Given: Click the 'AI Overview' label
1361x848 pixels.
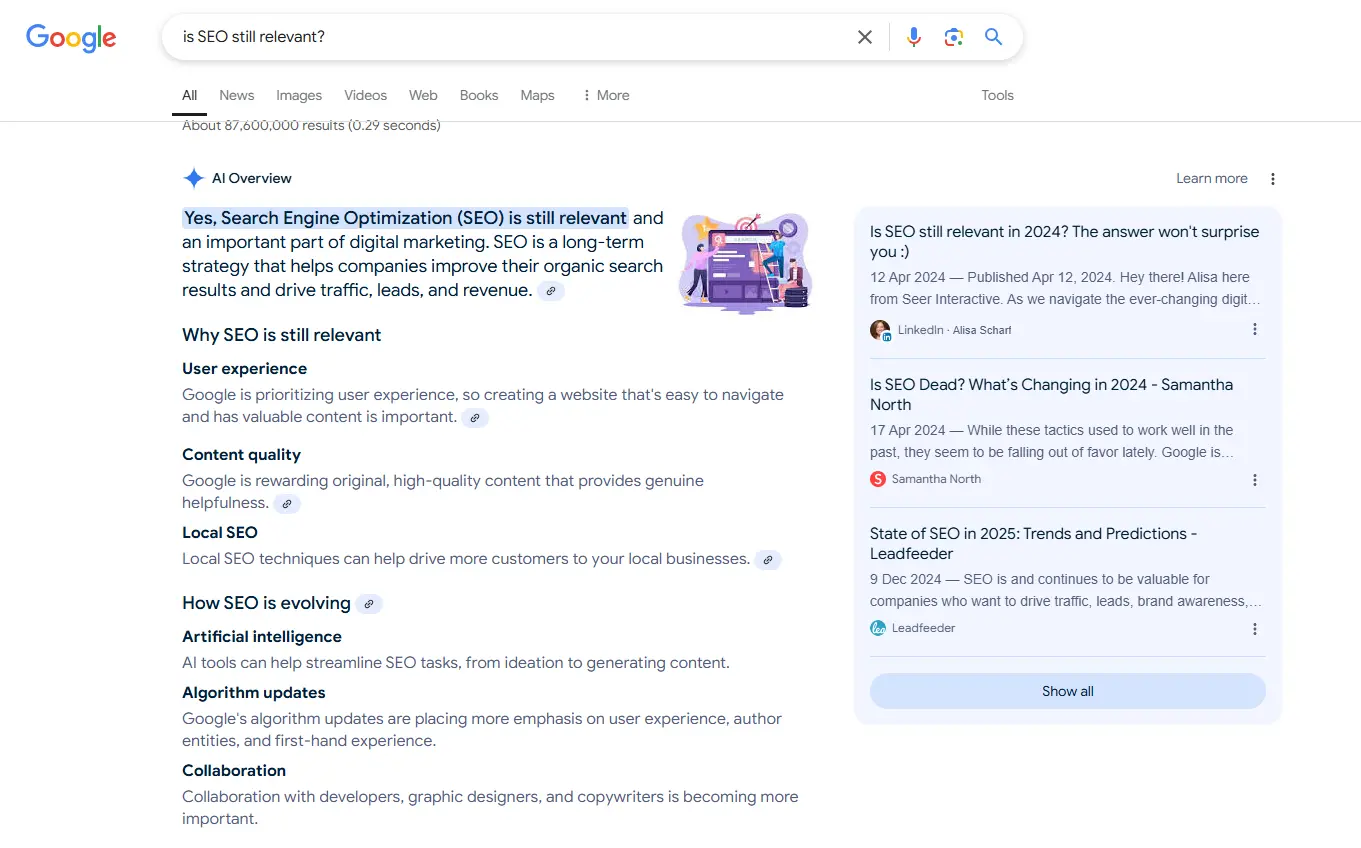Looking at the screenshot, I should pyautogui.click(x=252, y=178).
